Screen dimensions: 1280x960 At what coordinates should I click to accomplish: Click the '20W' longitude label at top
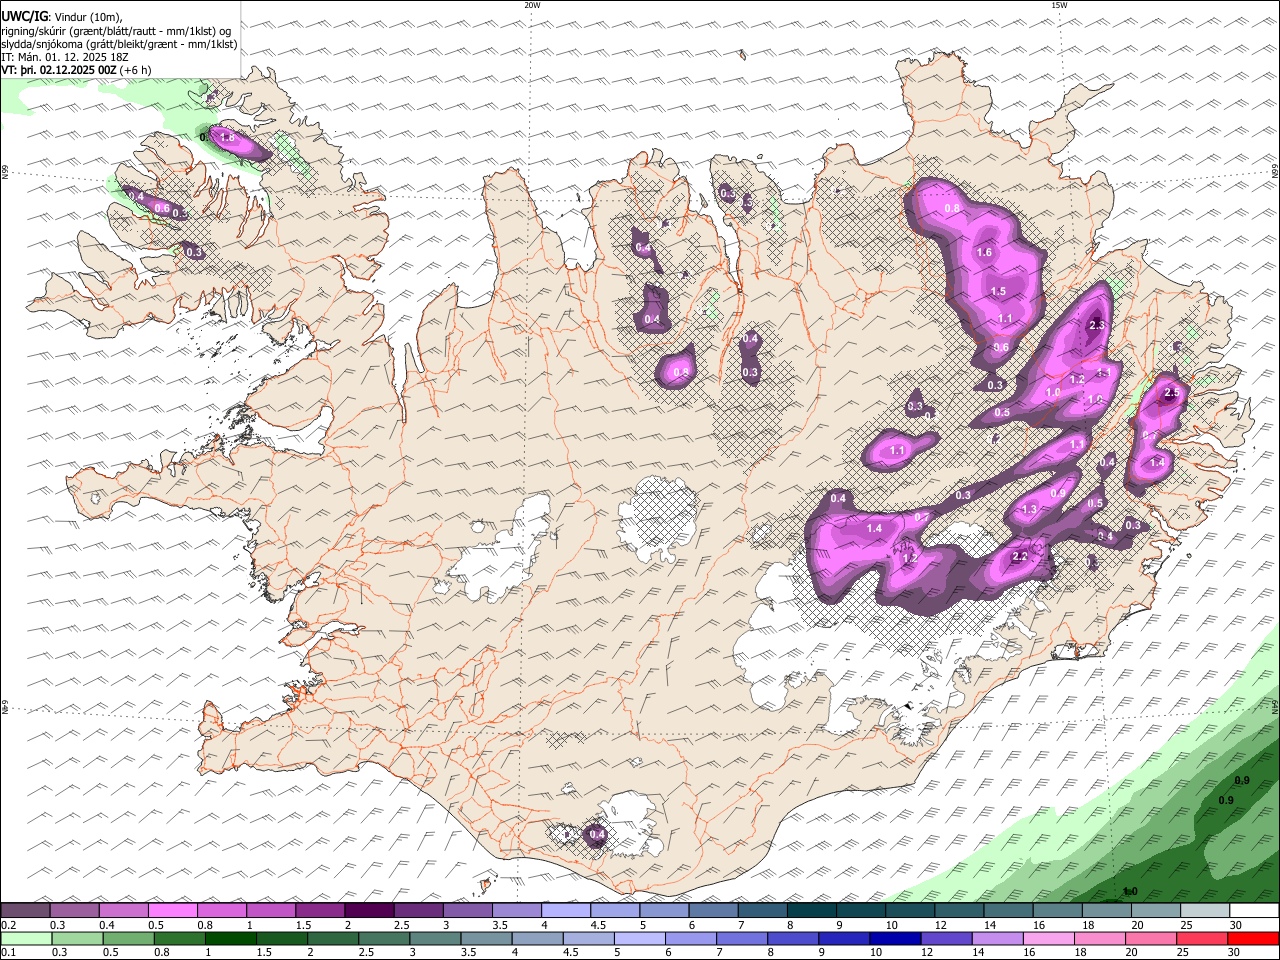(x=532, y=5)
